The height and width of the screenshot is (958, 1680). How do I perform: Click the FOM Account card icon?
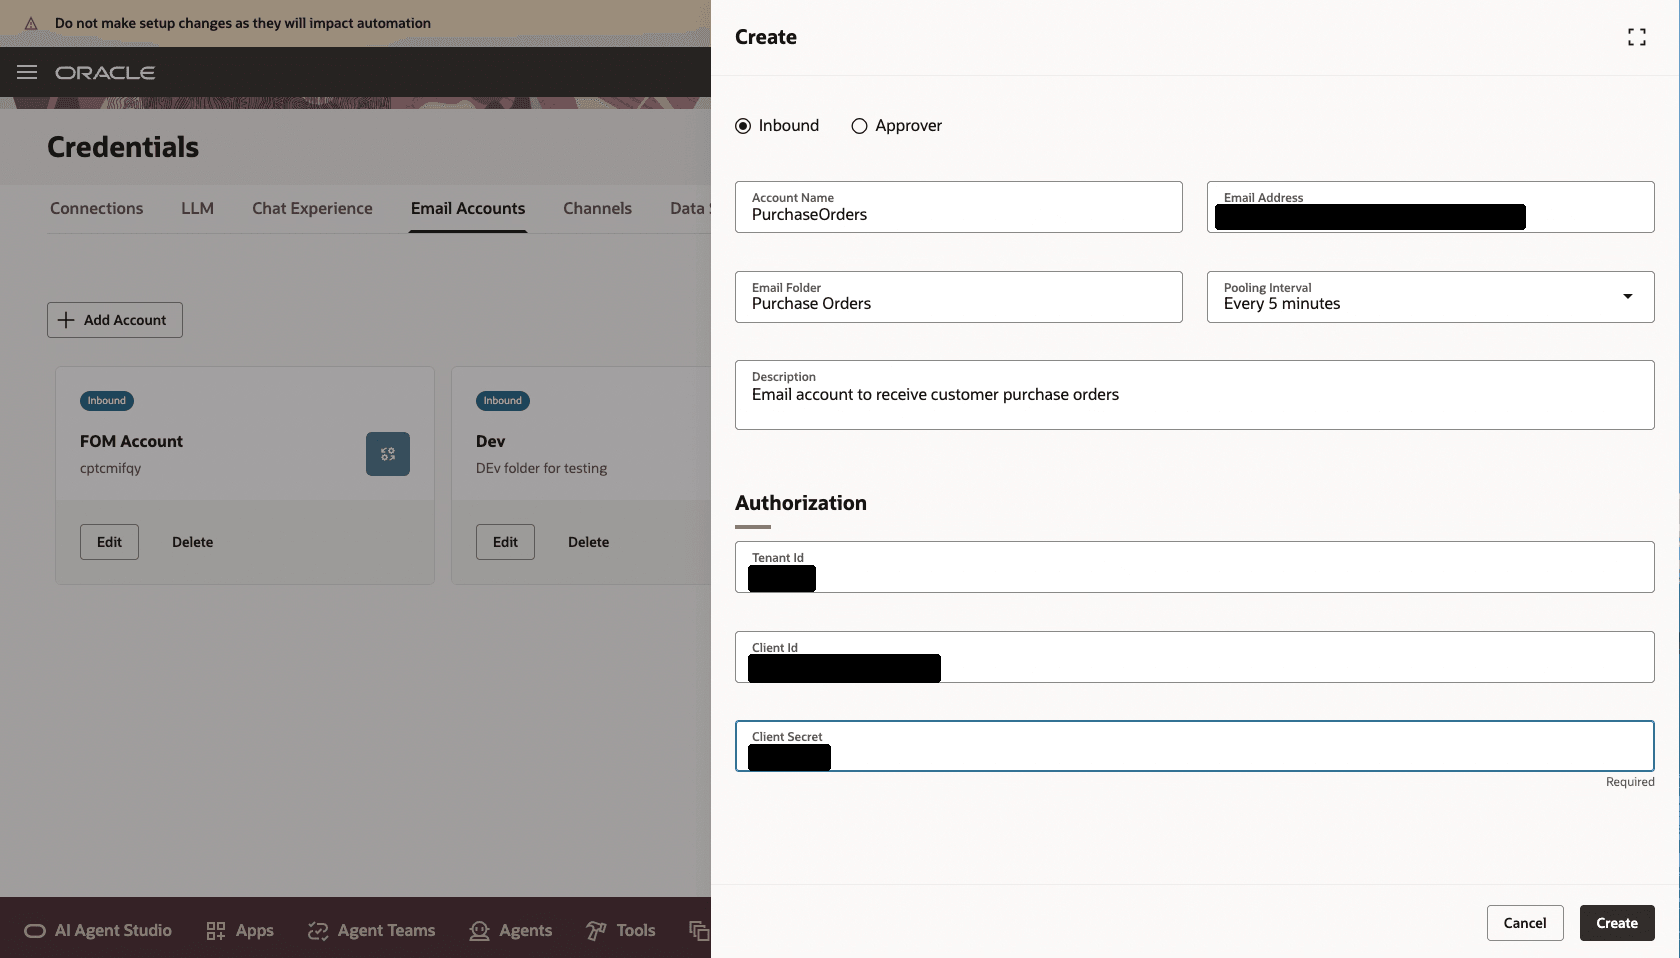point(388,454)
